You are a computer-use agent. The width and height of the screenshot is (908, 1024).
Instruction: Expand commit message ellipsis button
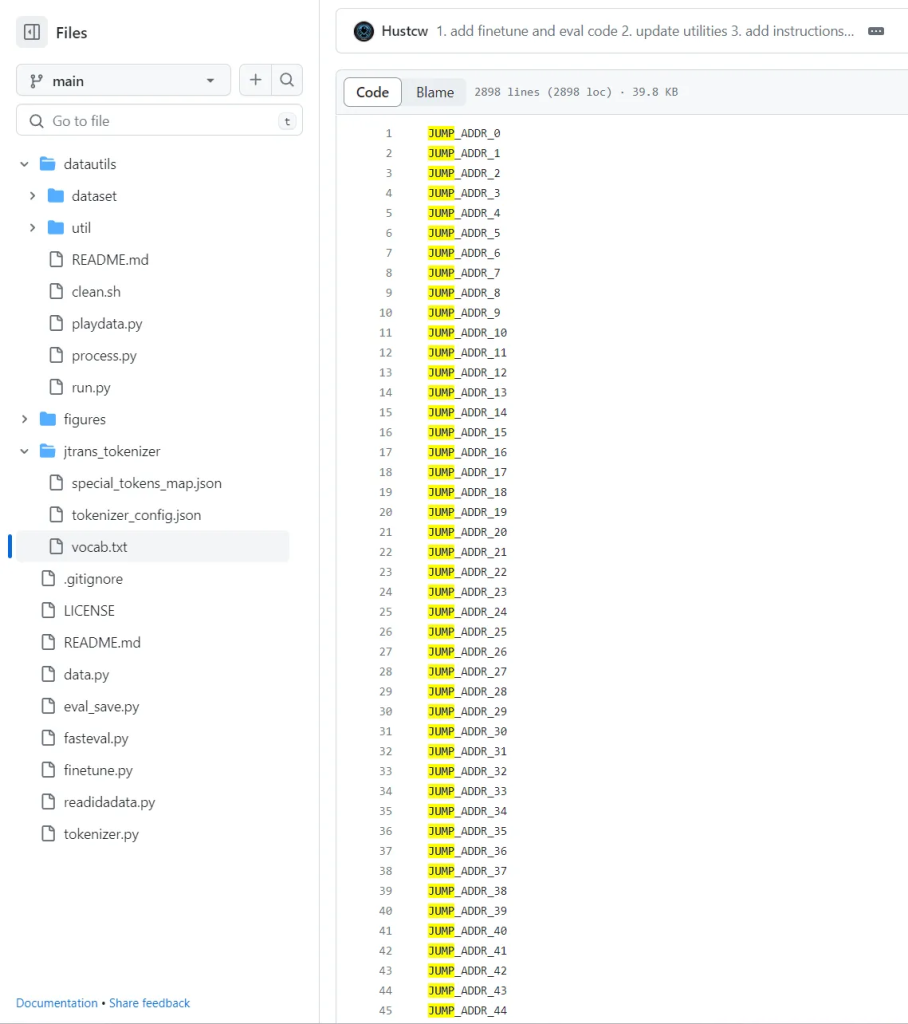tap(876, 31)
